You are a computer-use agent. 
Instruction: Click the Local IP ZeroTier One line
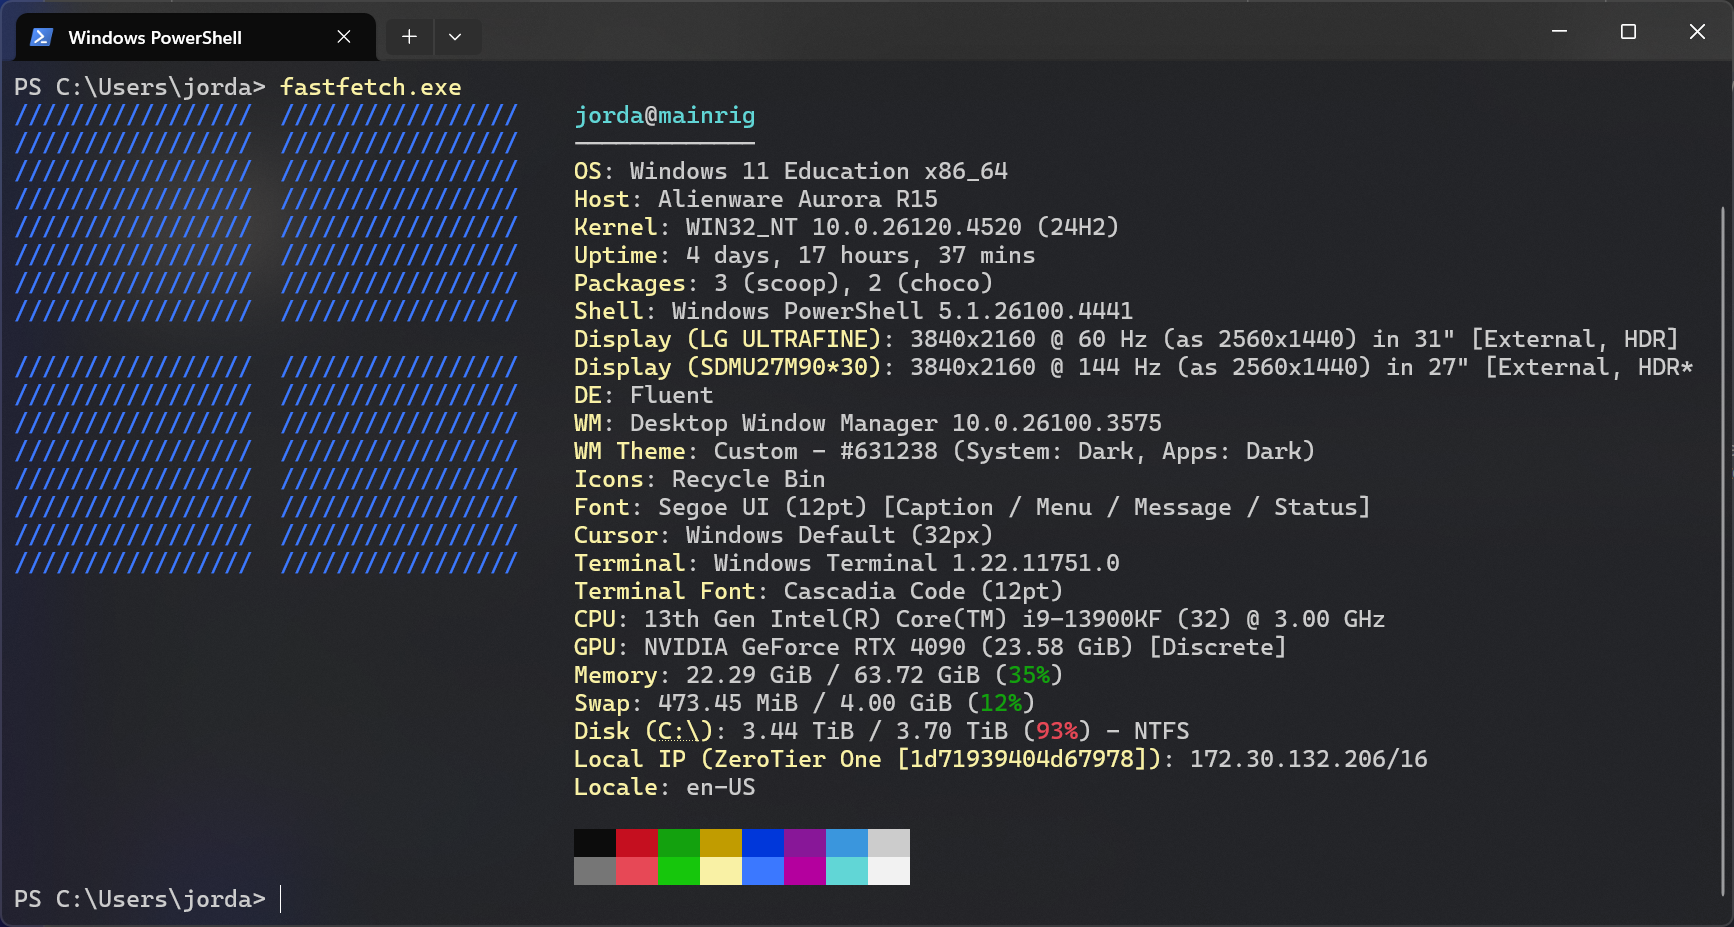pos(1001,759)
